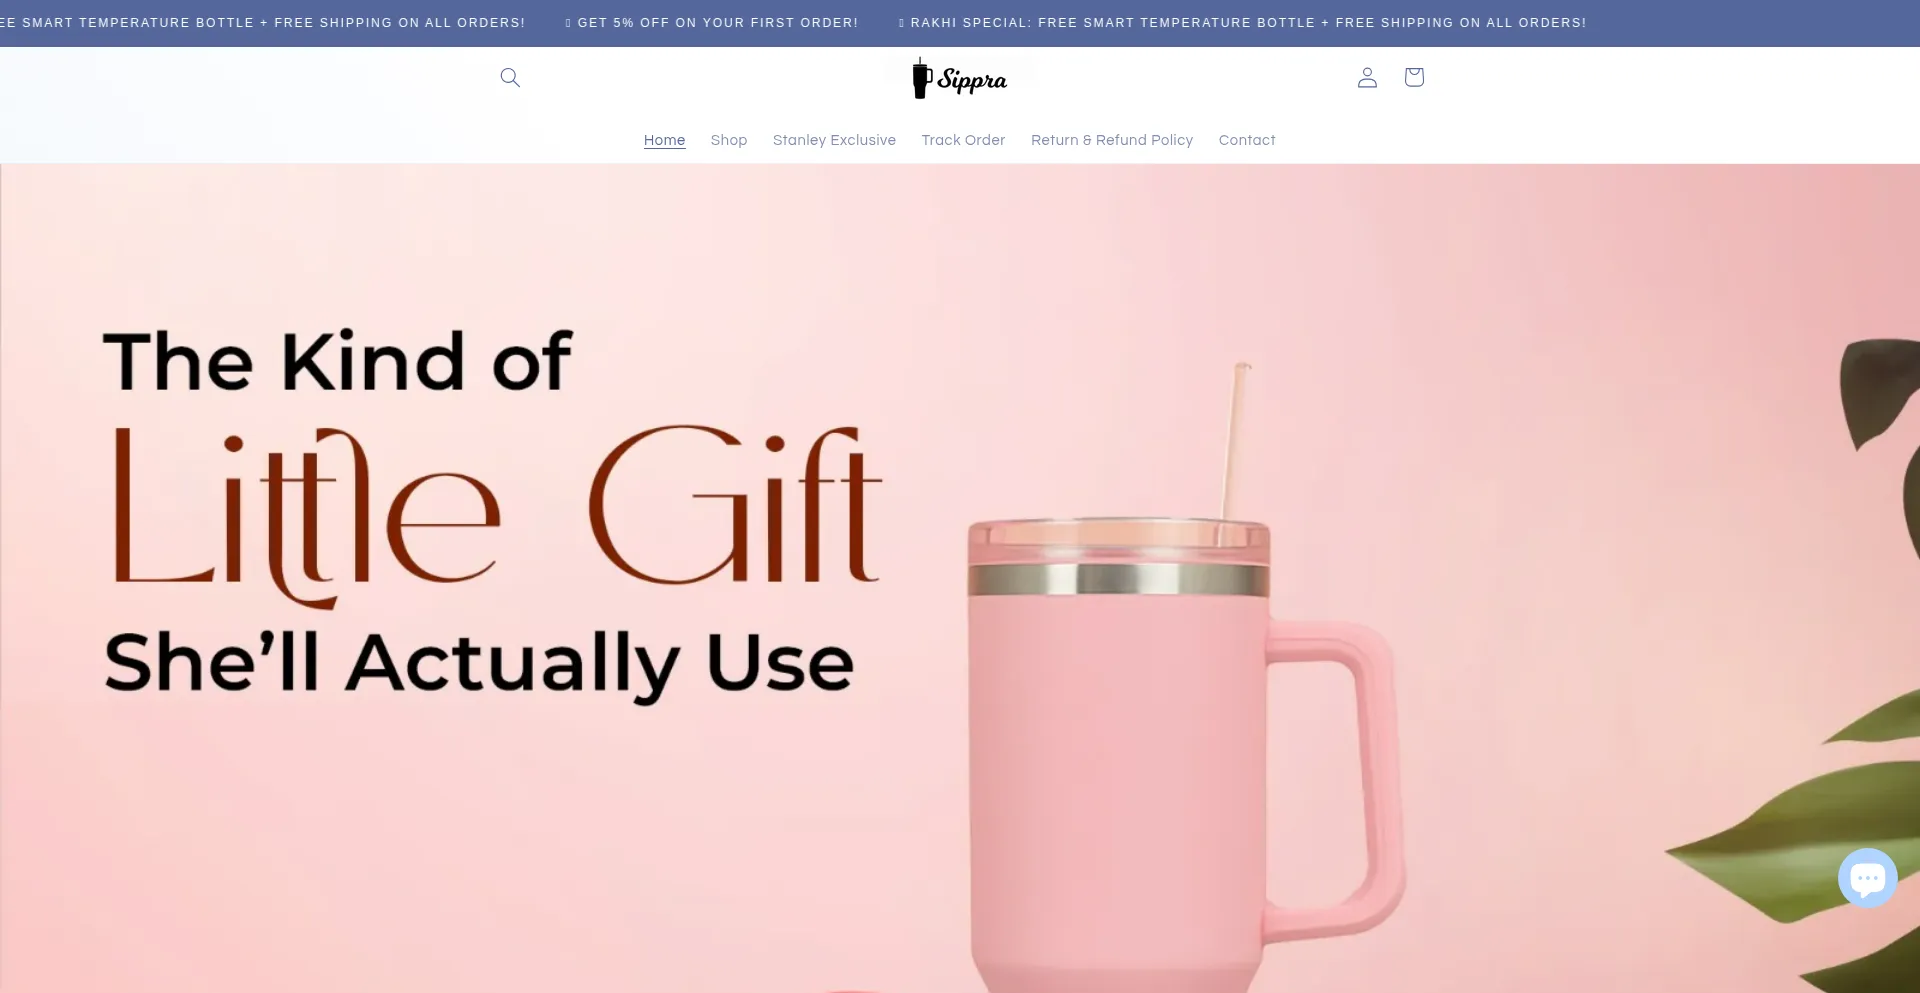1920x993 pixels.
Task: Click the Rakhi Special announcement text
Action: coord(1242,22)
